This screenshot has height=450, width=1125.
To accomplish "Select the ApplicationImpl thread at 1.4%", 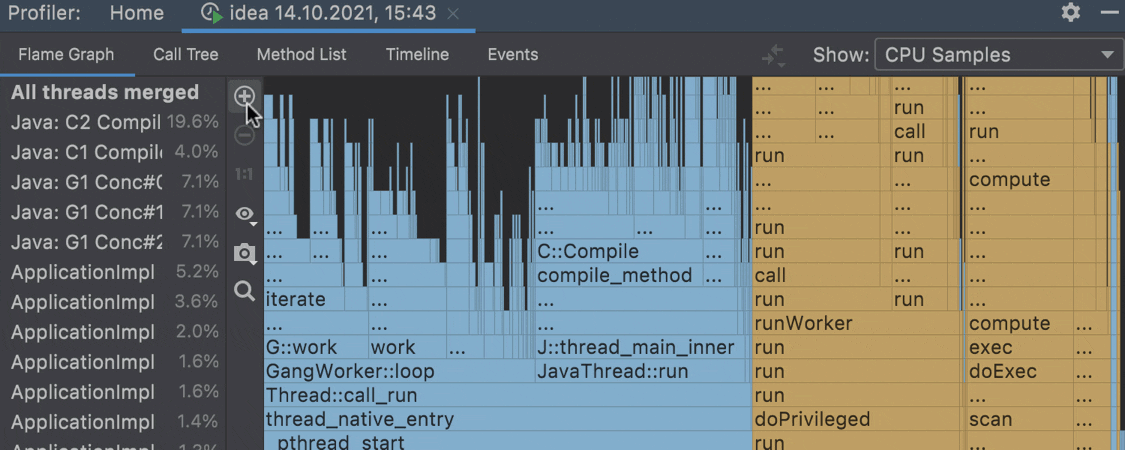I will (x=113, y=421).
